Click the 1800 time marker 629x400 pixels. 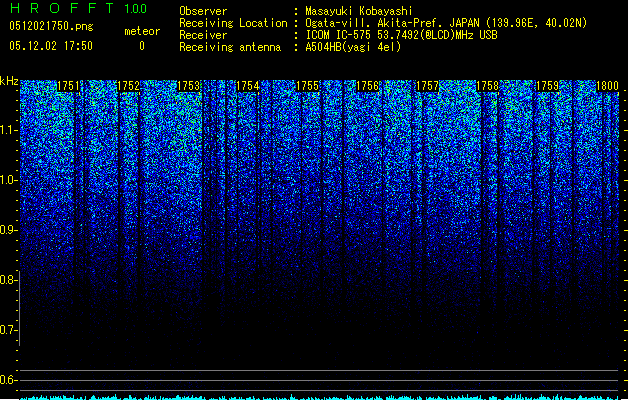[607, 86]
